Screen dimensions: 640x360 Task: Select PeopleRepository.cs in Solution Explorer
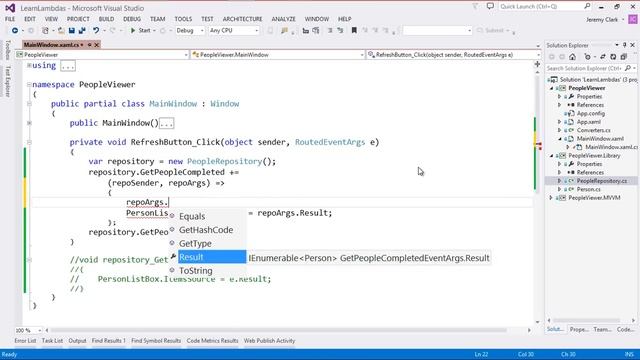pyautogui.click(x=602, y=181)
